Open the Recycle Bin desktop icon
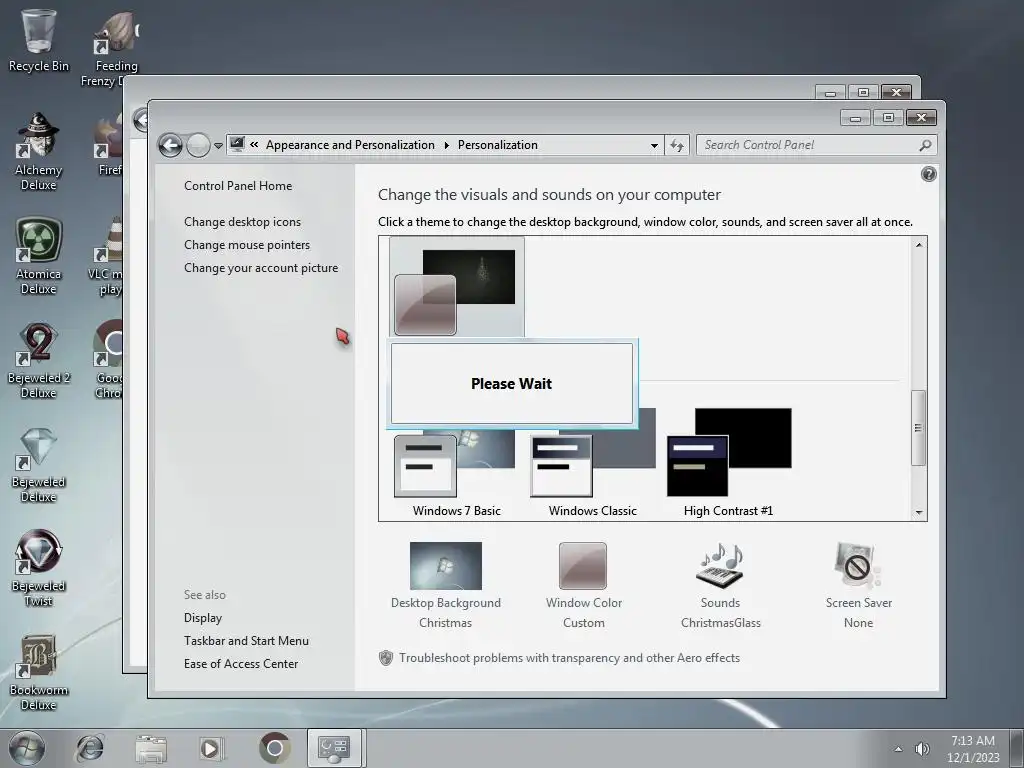 [39, 40]
